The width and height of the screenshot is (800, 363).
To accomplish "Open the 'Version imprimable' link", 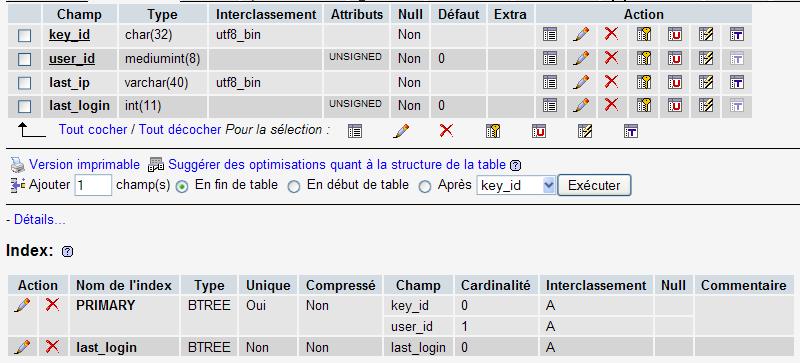I will 84,164.
